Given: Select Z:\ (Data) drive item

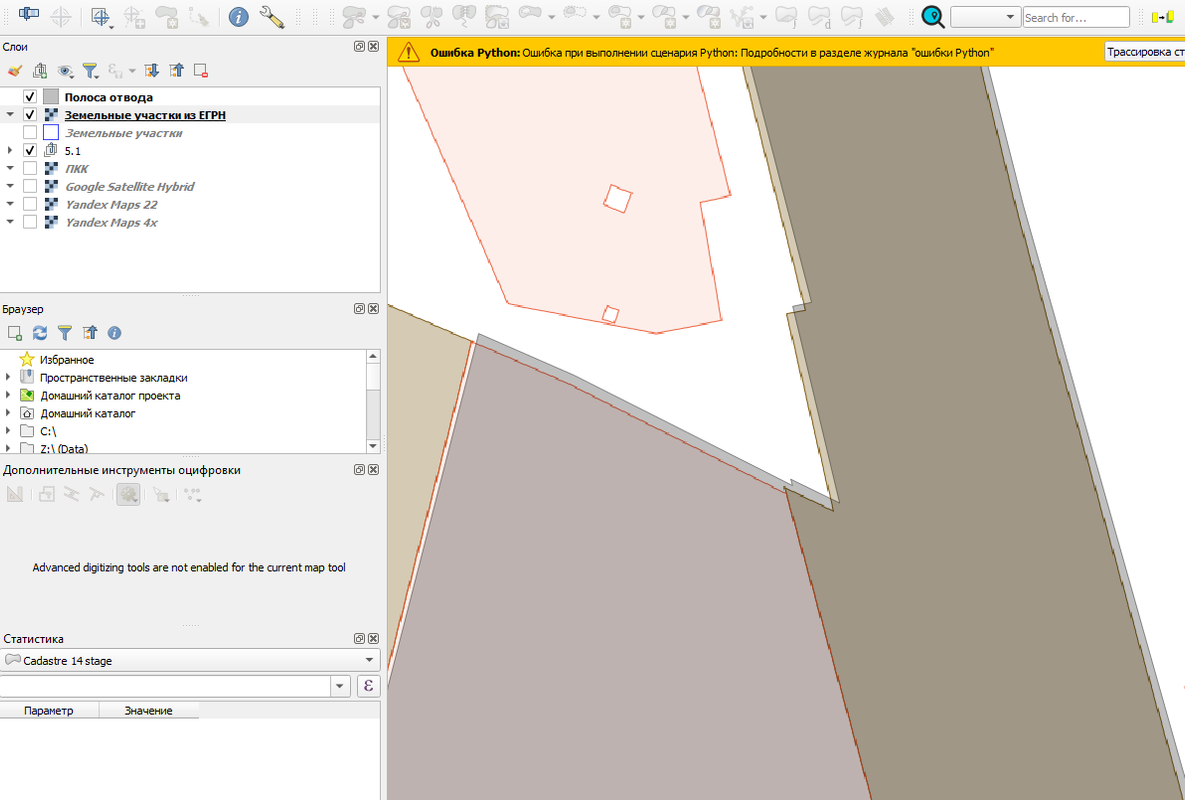Looking at the screenshot, I should click(x=64, y=449).
